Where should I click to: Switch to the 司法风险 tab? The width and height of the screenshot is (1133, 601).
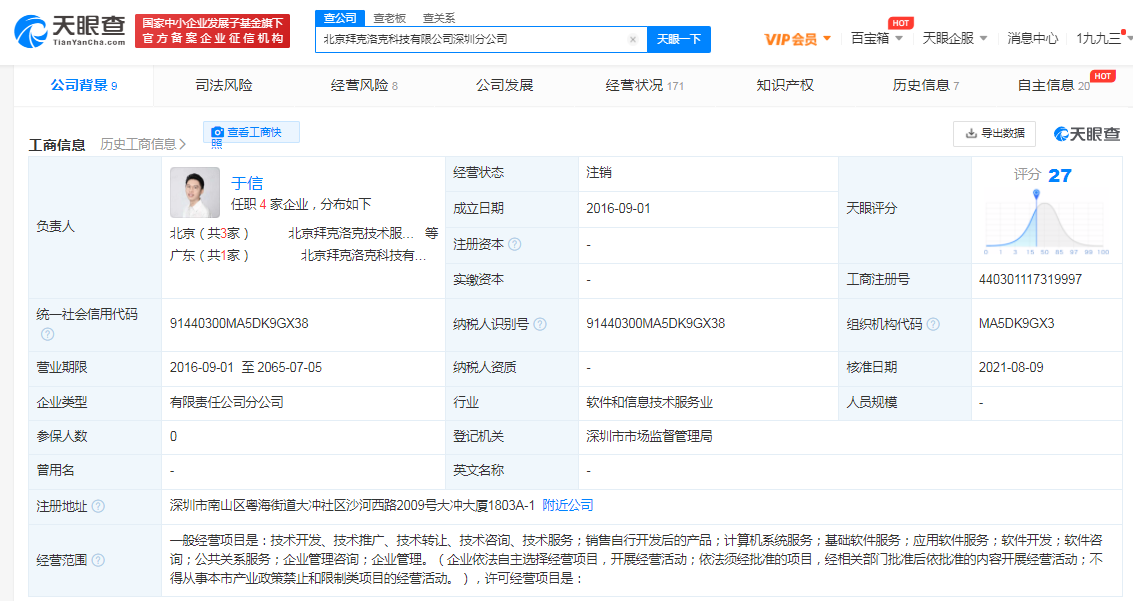224,85
